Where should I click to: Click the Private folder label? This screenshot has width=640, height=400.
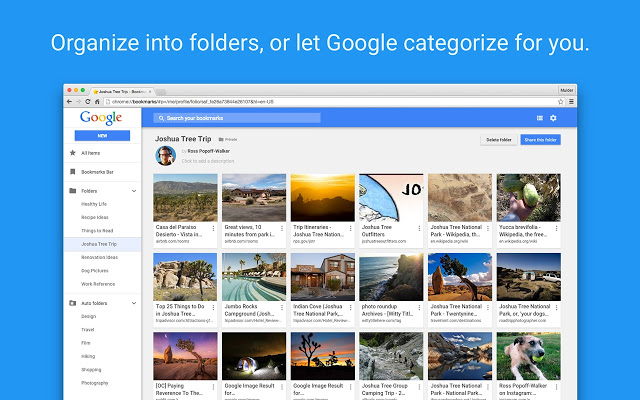click(228, 139)
